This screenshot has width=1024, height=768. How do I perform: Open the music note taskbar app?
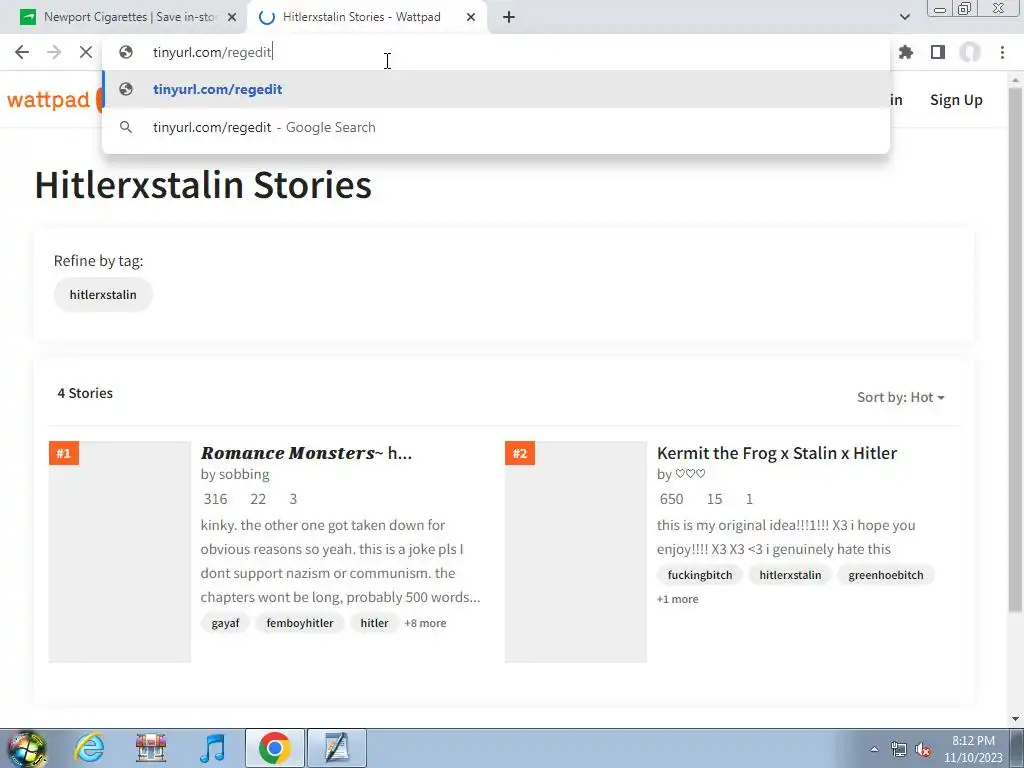[x=212, y=748]
